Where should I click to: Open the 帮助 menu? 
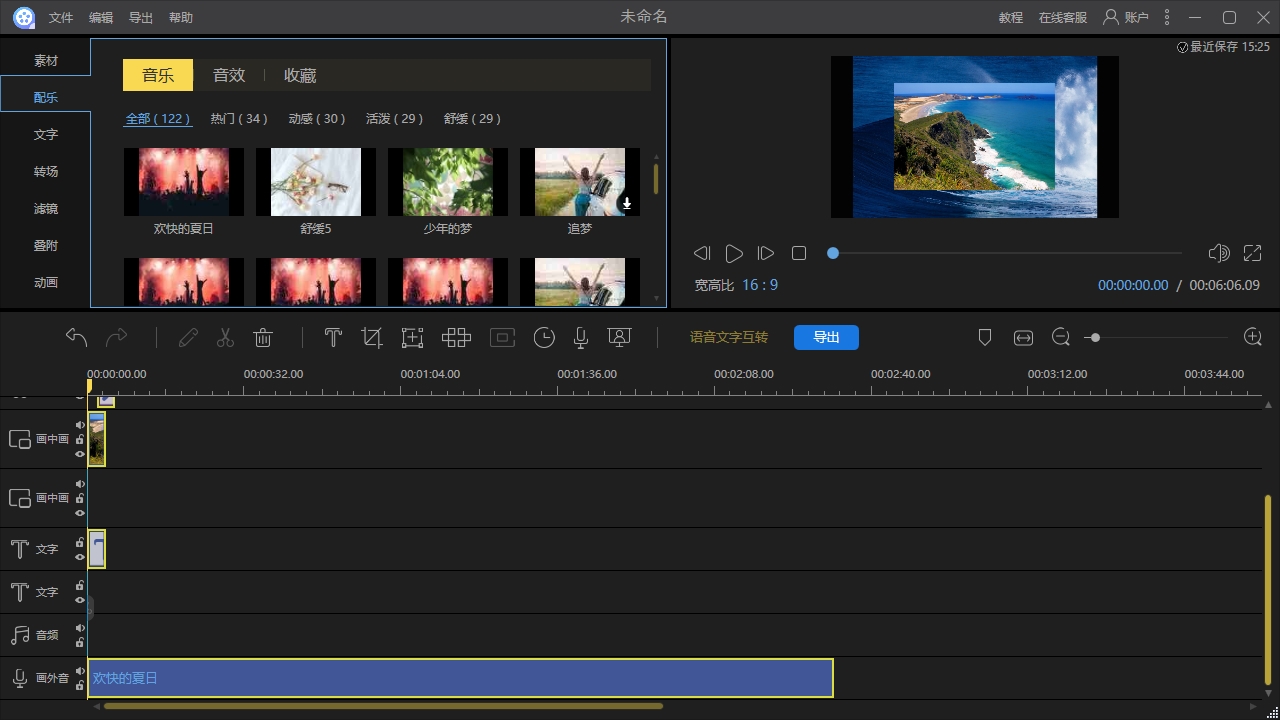pos(181,18)
